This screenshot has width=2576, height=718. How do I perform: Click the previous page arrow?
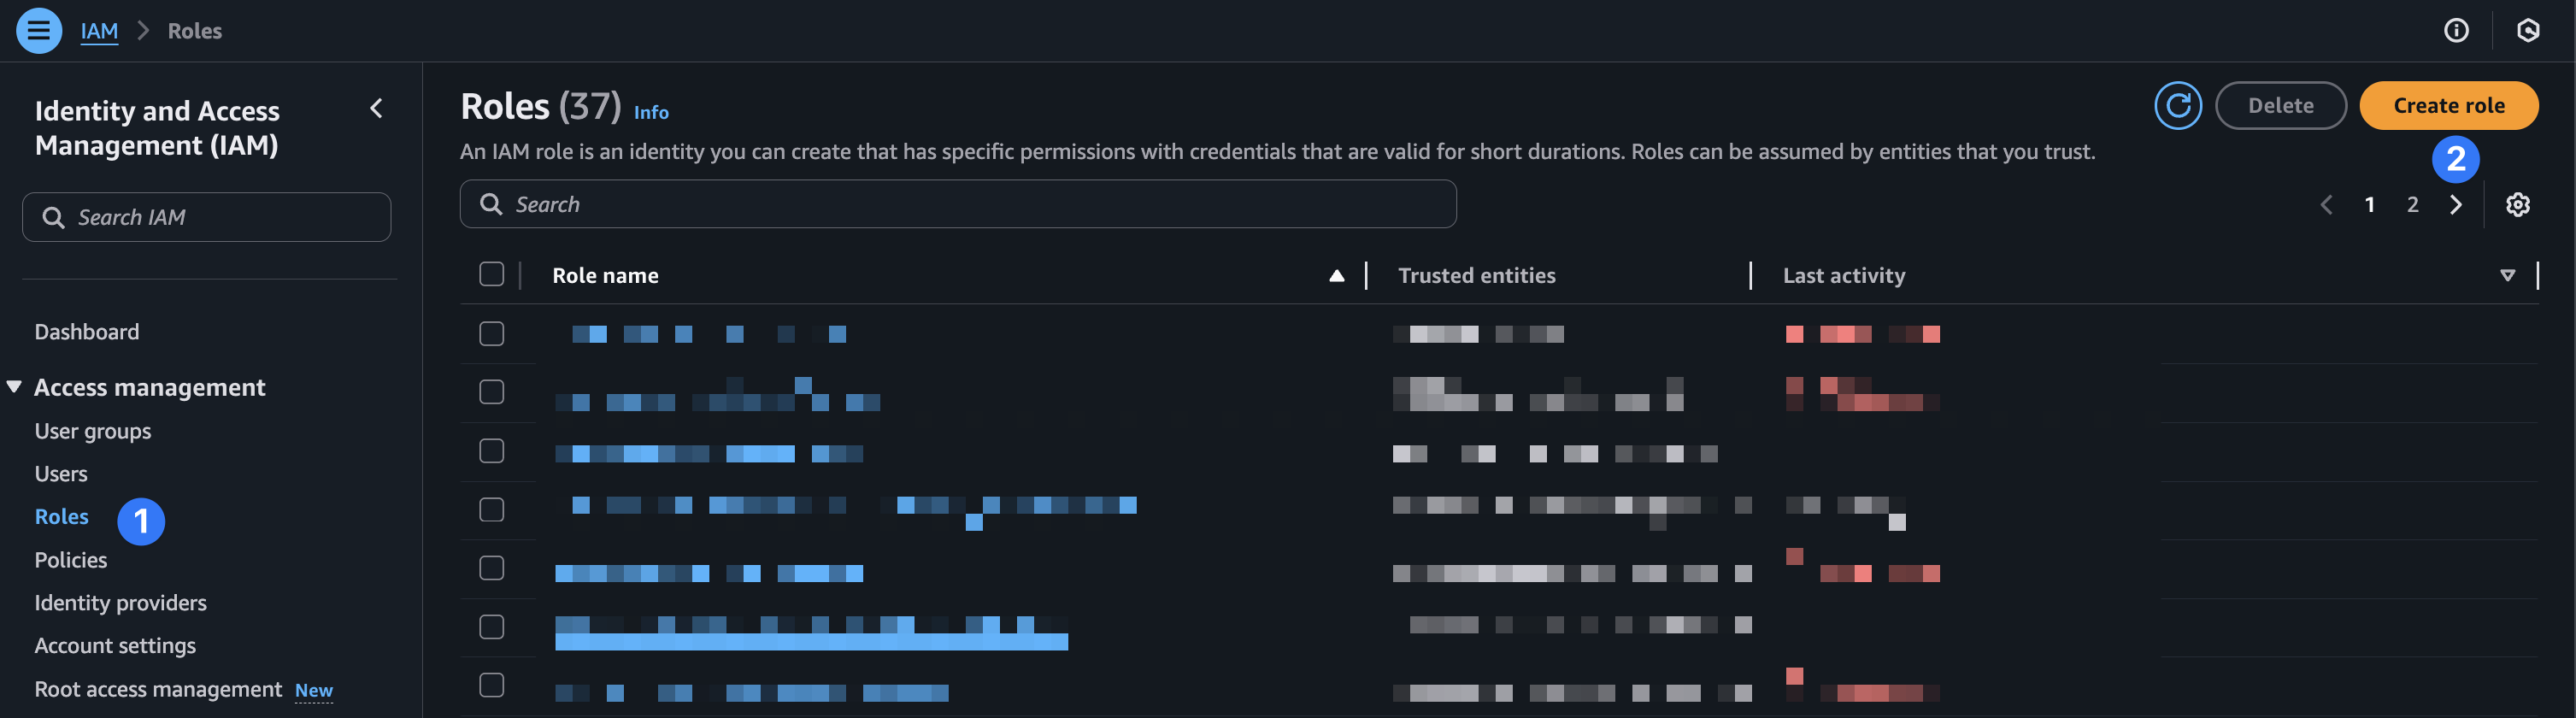click(x=2326, y=204)
